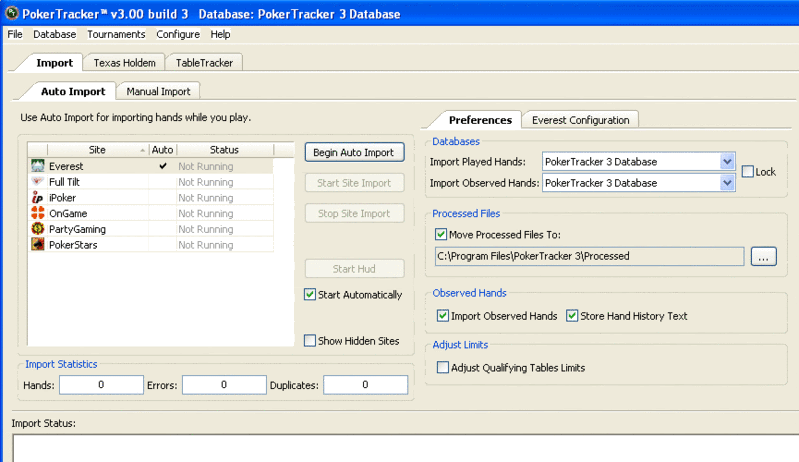Select the Auto Import tab
Viewport: 799px width, 462px height.
pyautogui.click(x=73, y=91)
